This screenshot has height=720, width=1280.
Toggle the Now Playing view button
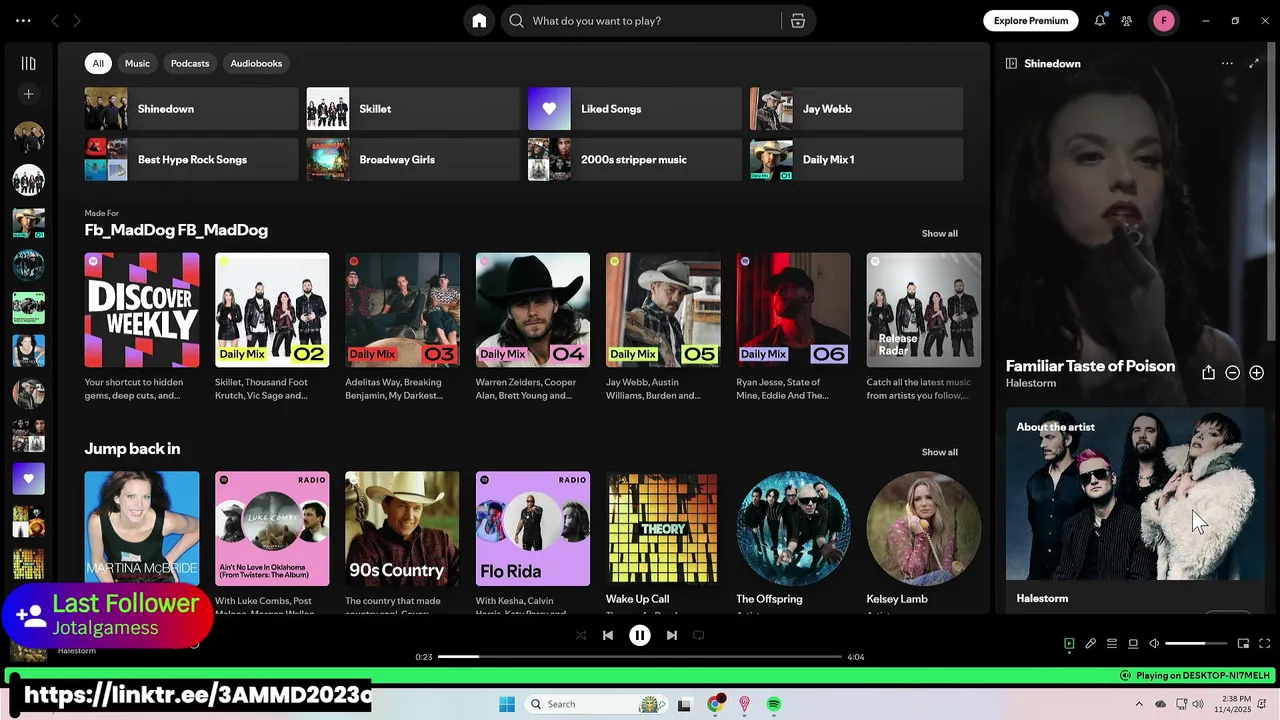coord(1069,644)
